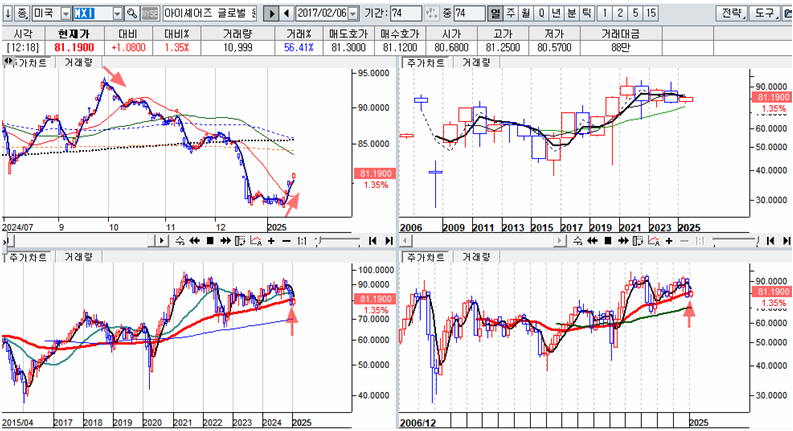Open the MXI ticker dropdown arrow
793x431 pixels.
[x=117, y=14]
